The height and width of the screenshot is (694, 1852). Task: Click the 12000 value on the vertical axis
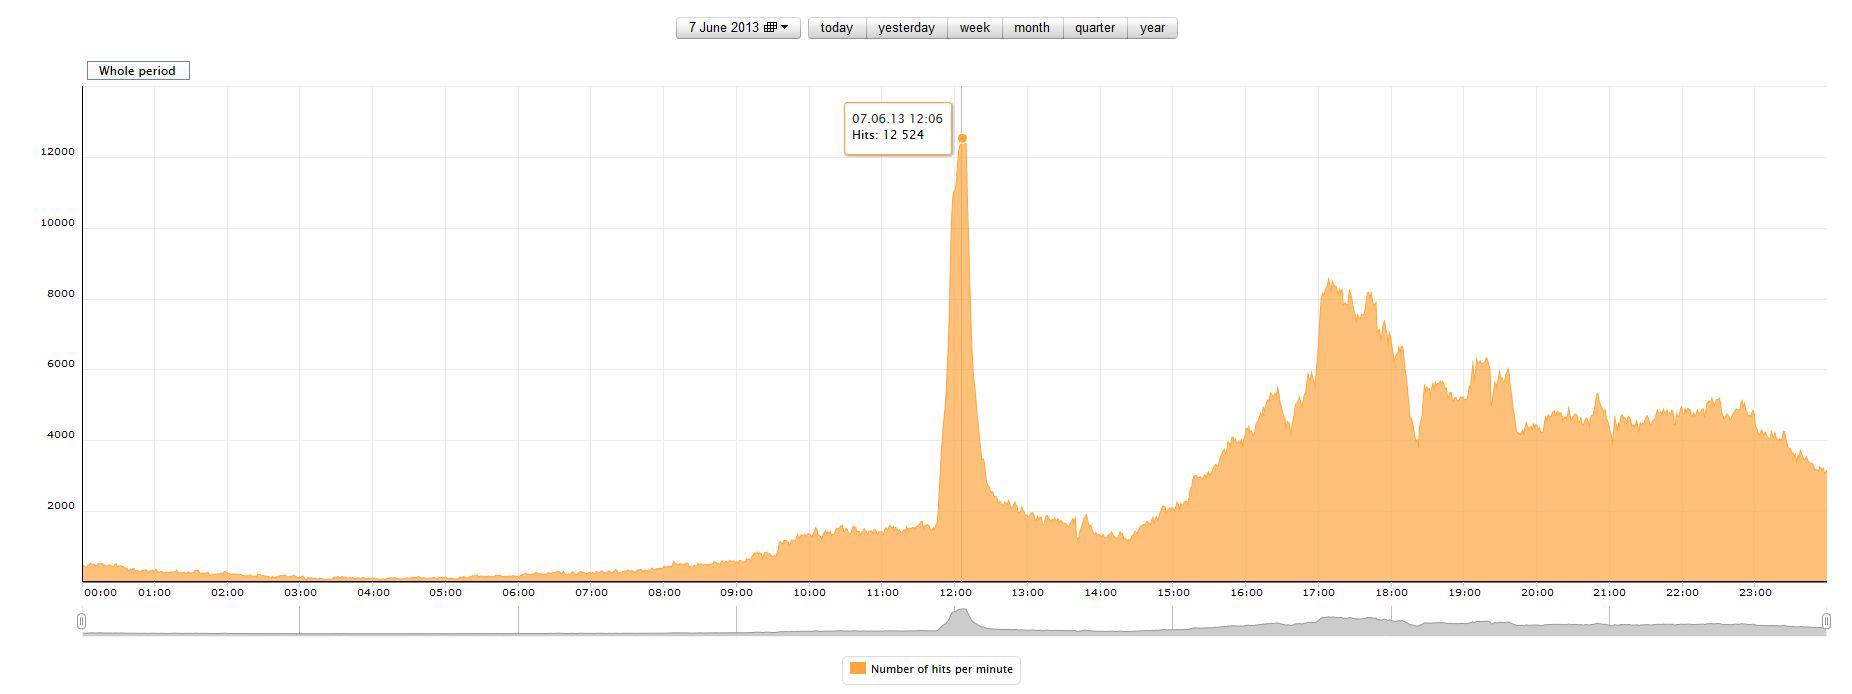tap(57, 152)
